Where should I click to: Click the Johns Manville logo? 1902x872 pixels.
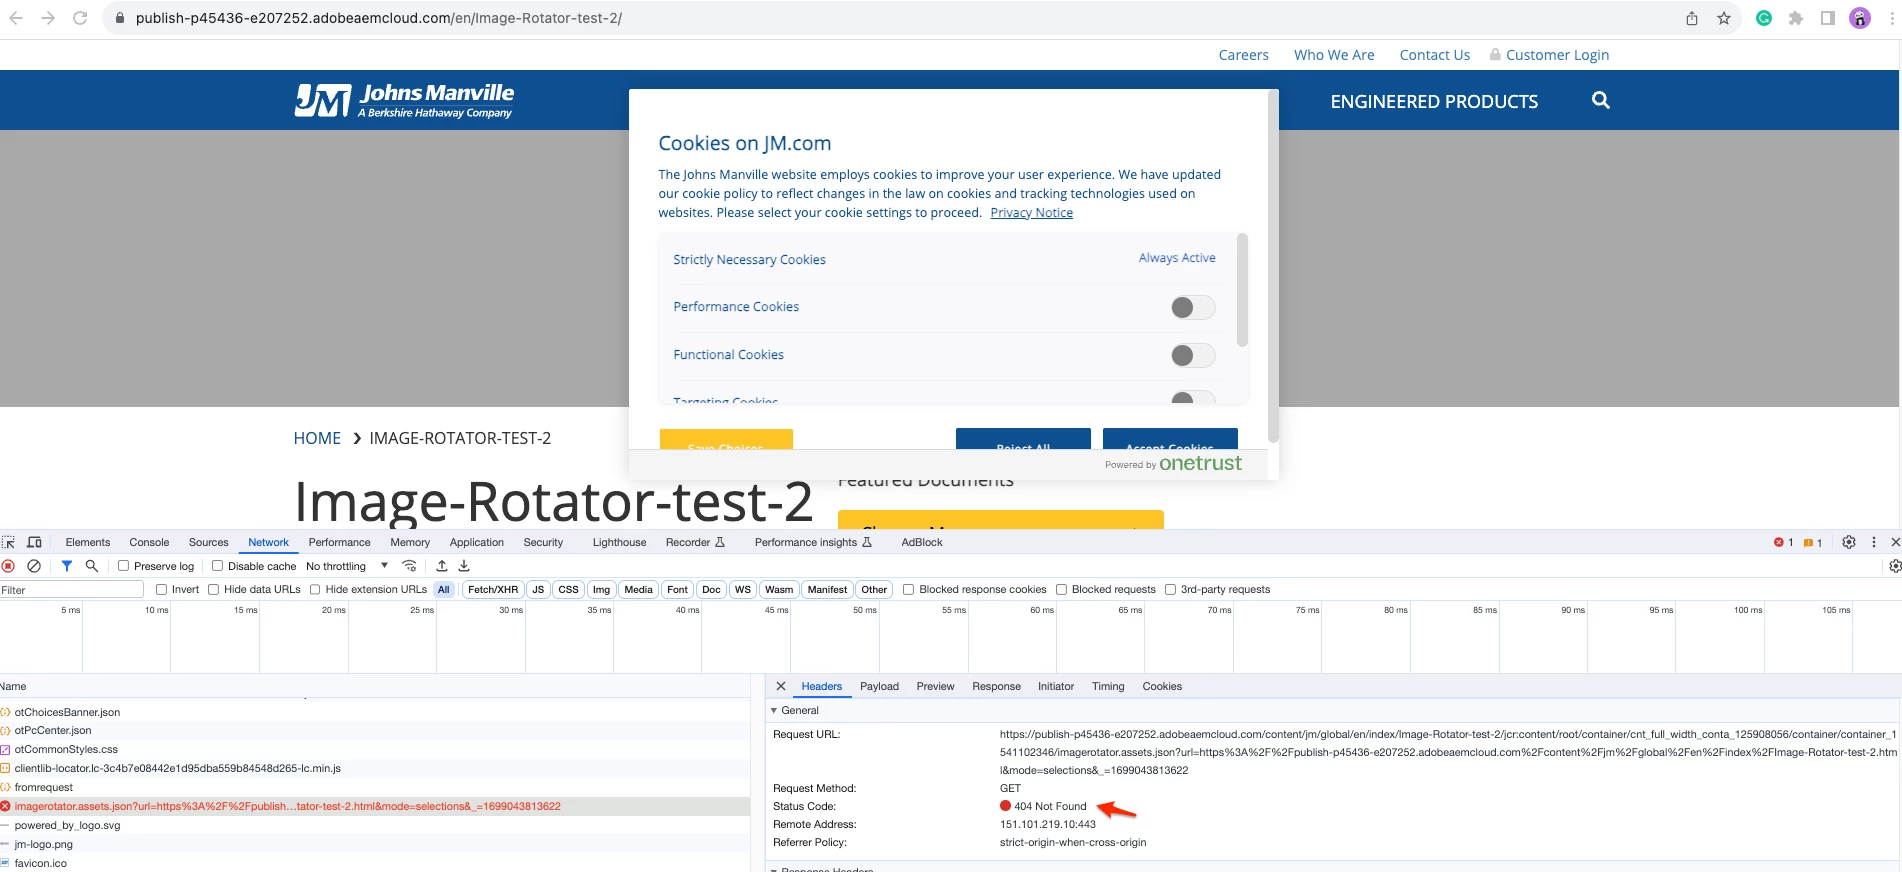coord(404,100)
